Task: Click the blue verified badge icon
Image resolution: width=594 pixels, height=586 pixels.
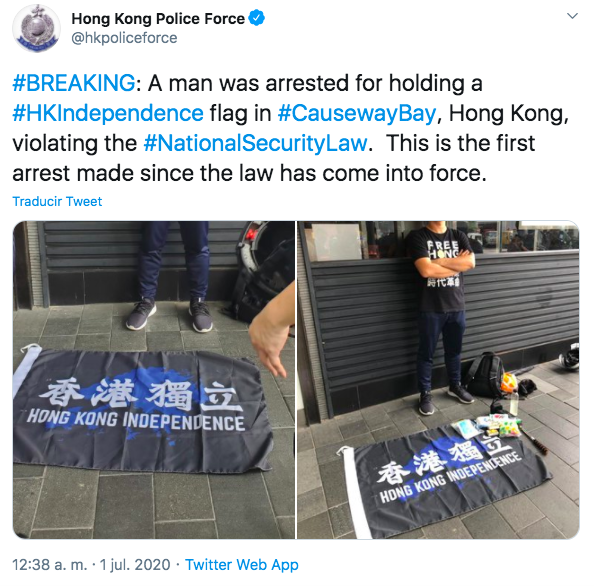Action: pyautogui.click(x=256, y=18)
